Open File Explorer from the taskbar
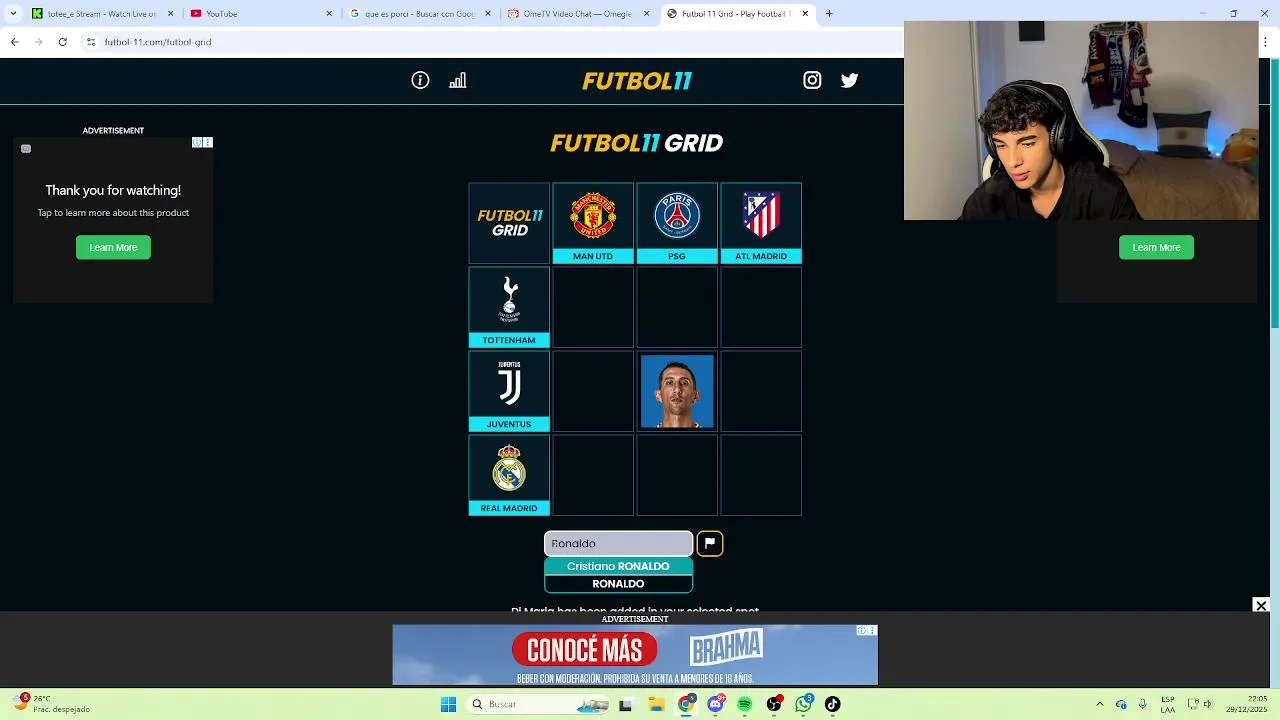 click(657, 704)
